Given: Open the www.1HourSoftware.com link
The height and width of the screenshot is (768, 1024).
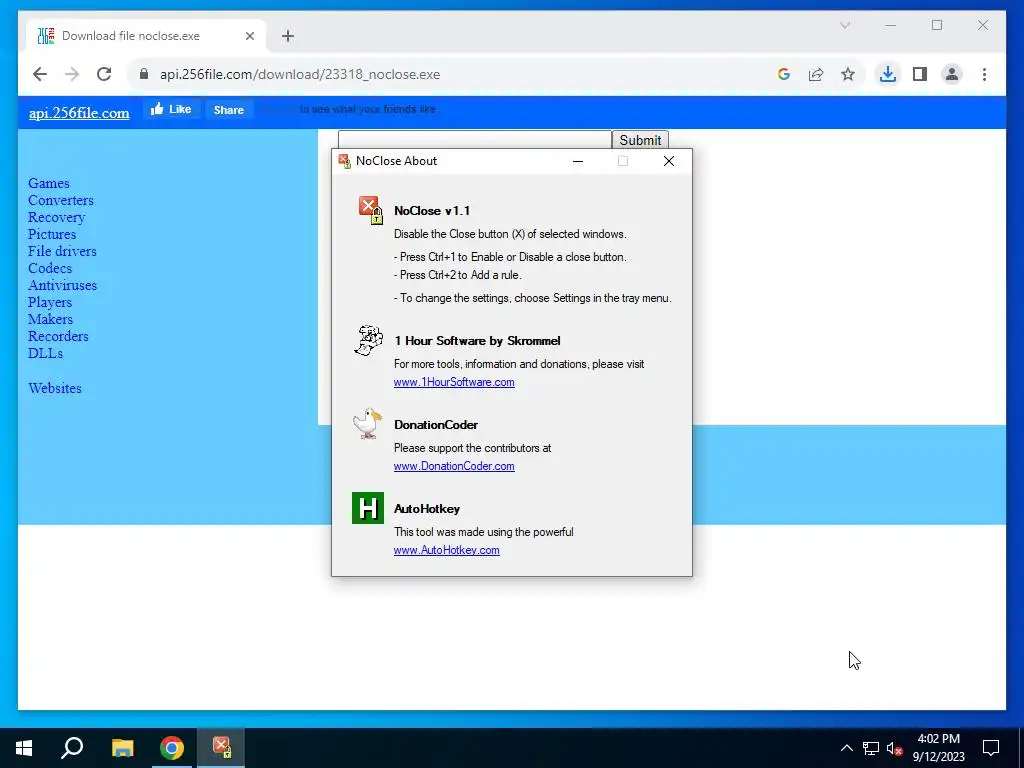Looking at the screenshot, I should click(x=454, y=382).
